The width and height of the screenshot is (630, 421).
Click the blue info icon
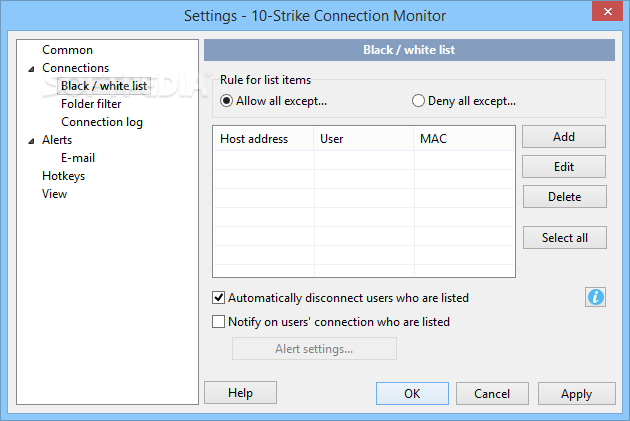[595, 297]
